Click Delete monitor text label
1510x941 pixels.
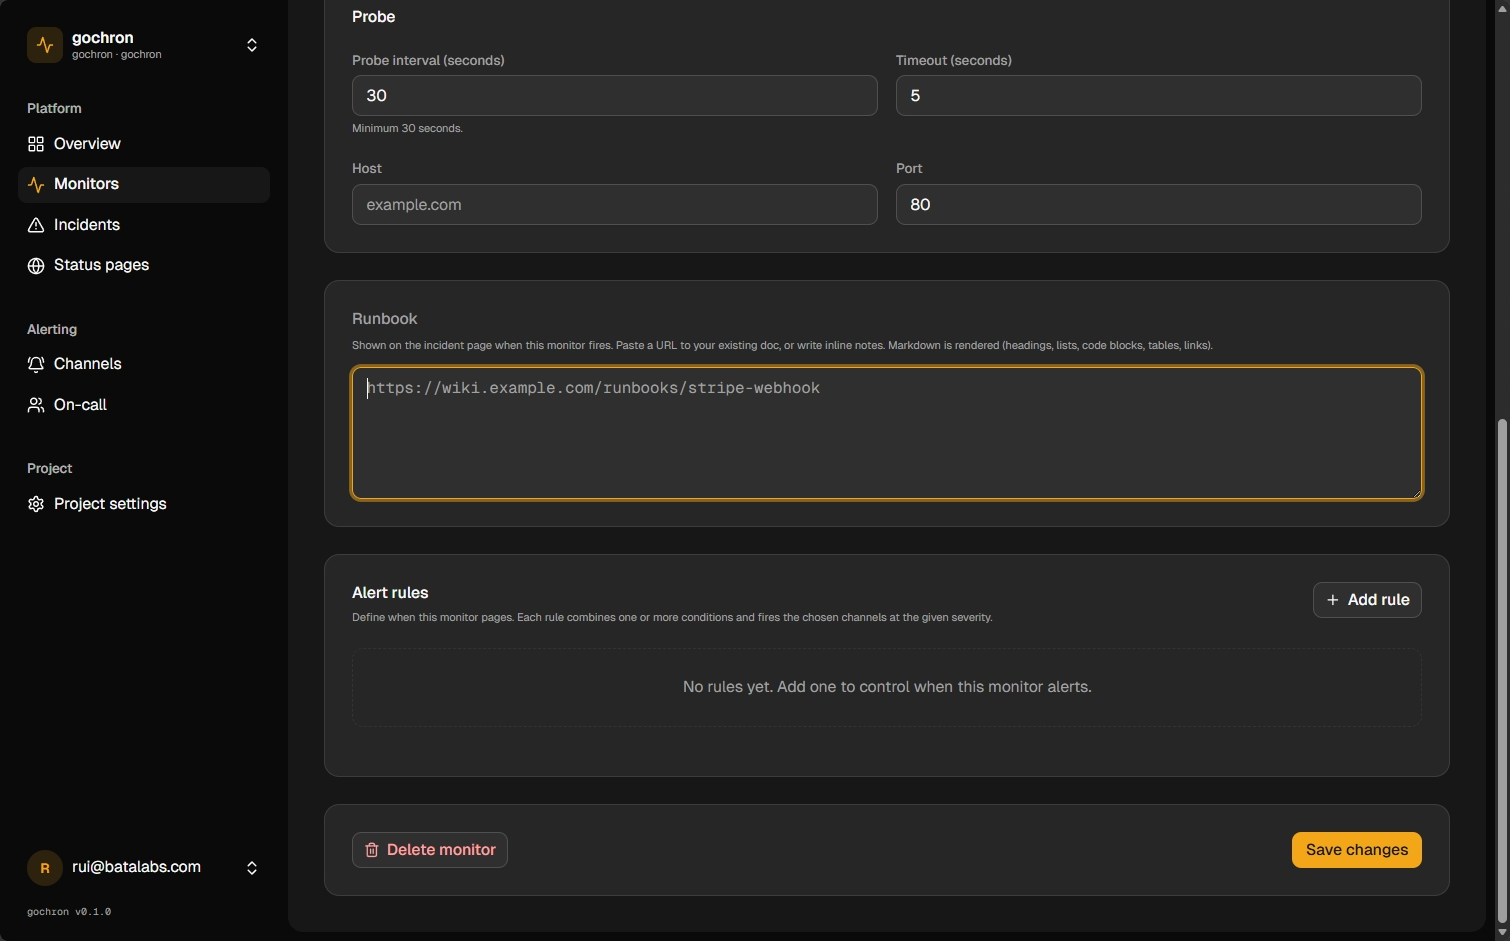tap(441, 850)
